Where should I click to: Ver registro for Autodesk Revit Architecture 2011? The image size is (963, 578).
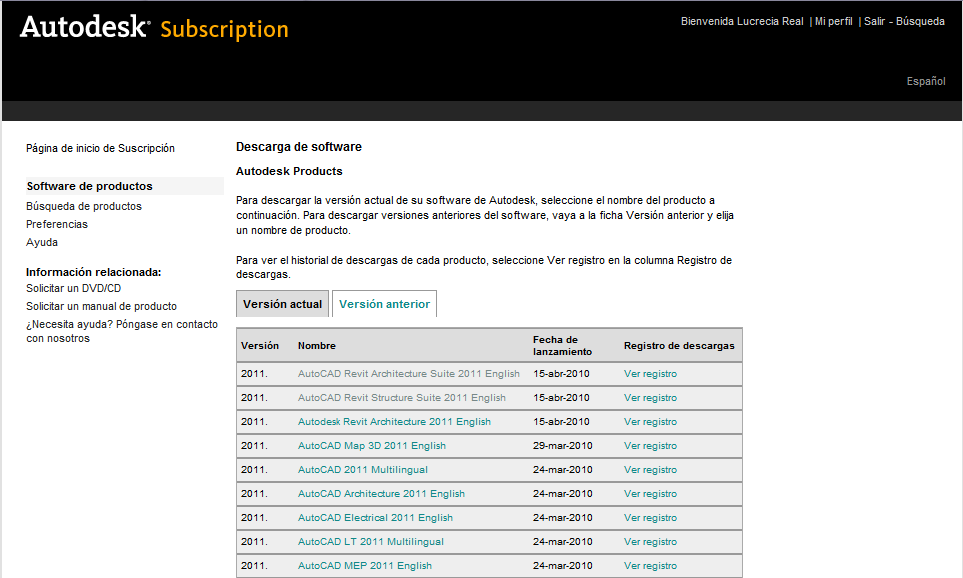(650, 421)
